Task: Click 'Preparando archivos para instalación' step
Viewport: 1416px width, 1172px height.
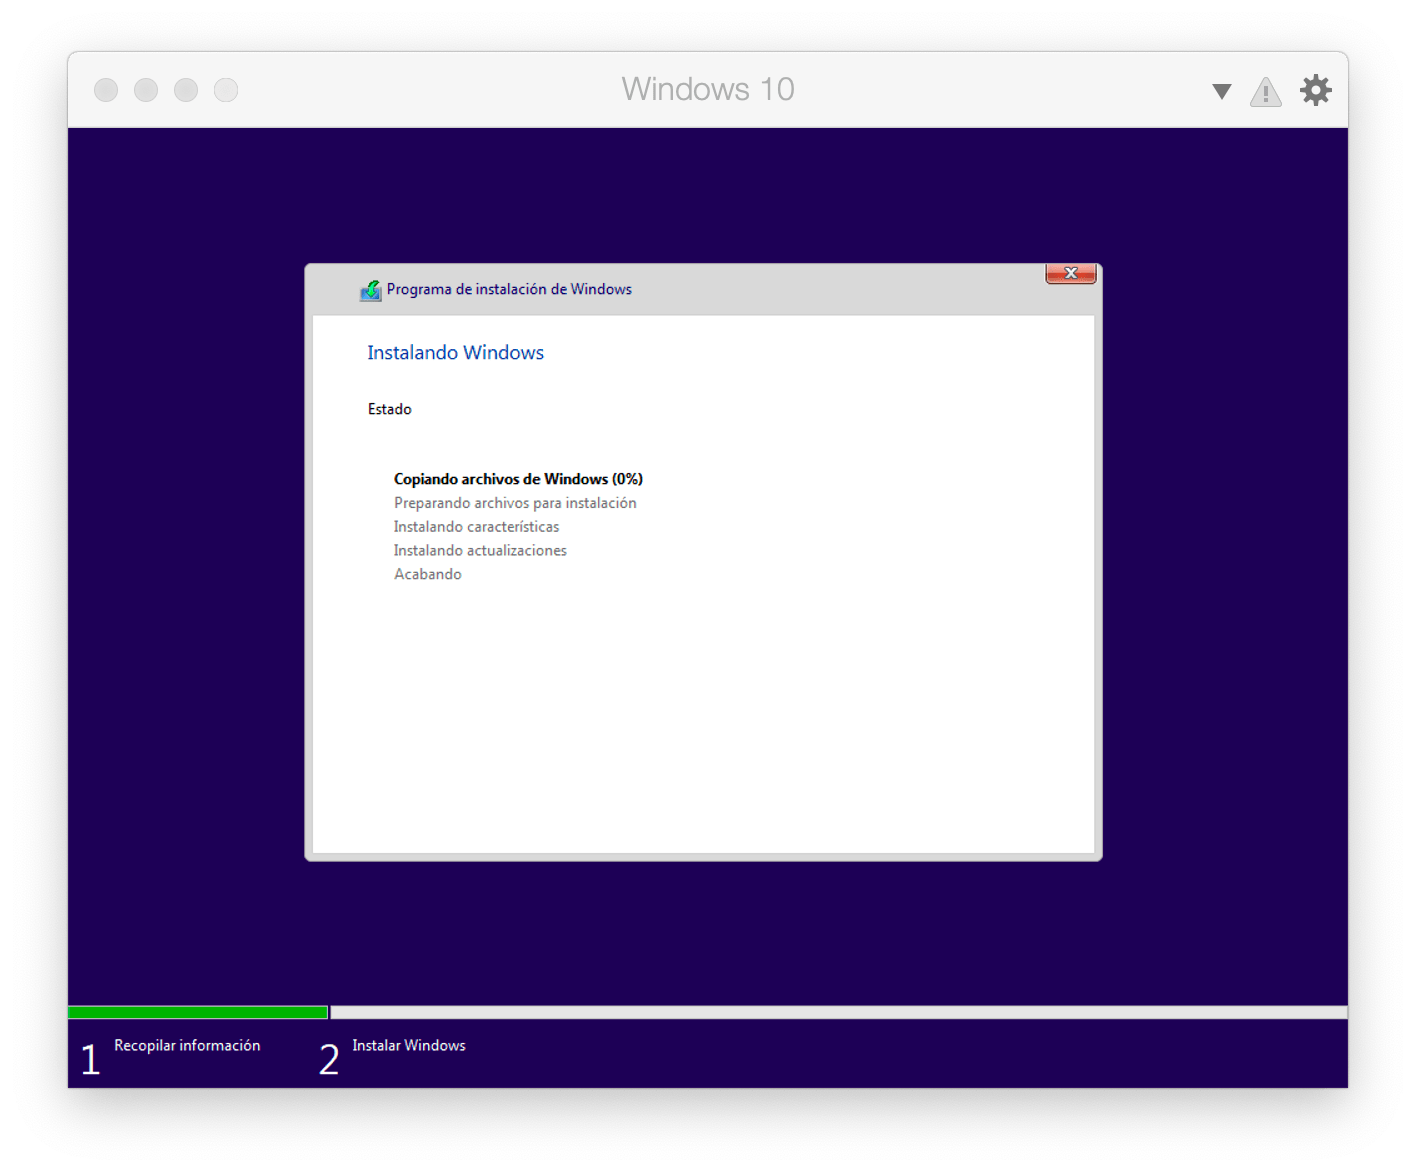Action: coord(515,503)
